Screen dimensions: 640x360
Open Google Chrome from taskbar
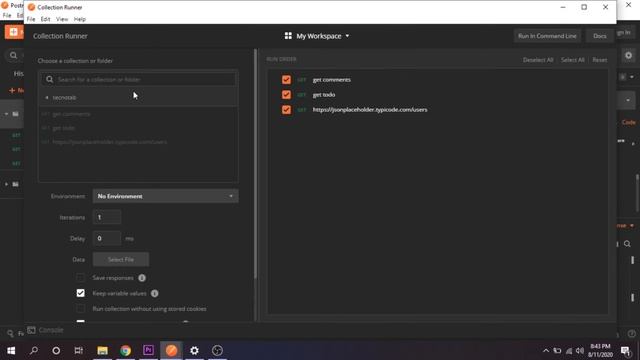(125, 351)
